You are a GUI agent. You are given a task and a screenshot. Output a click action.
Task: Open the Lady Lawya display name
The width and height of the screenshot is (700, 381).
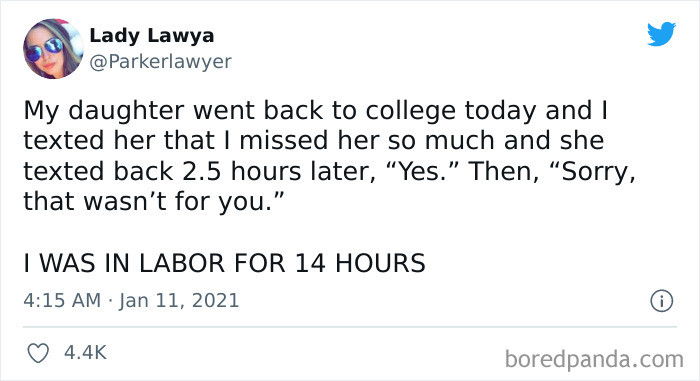coord(152,36)
